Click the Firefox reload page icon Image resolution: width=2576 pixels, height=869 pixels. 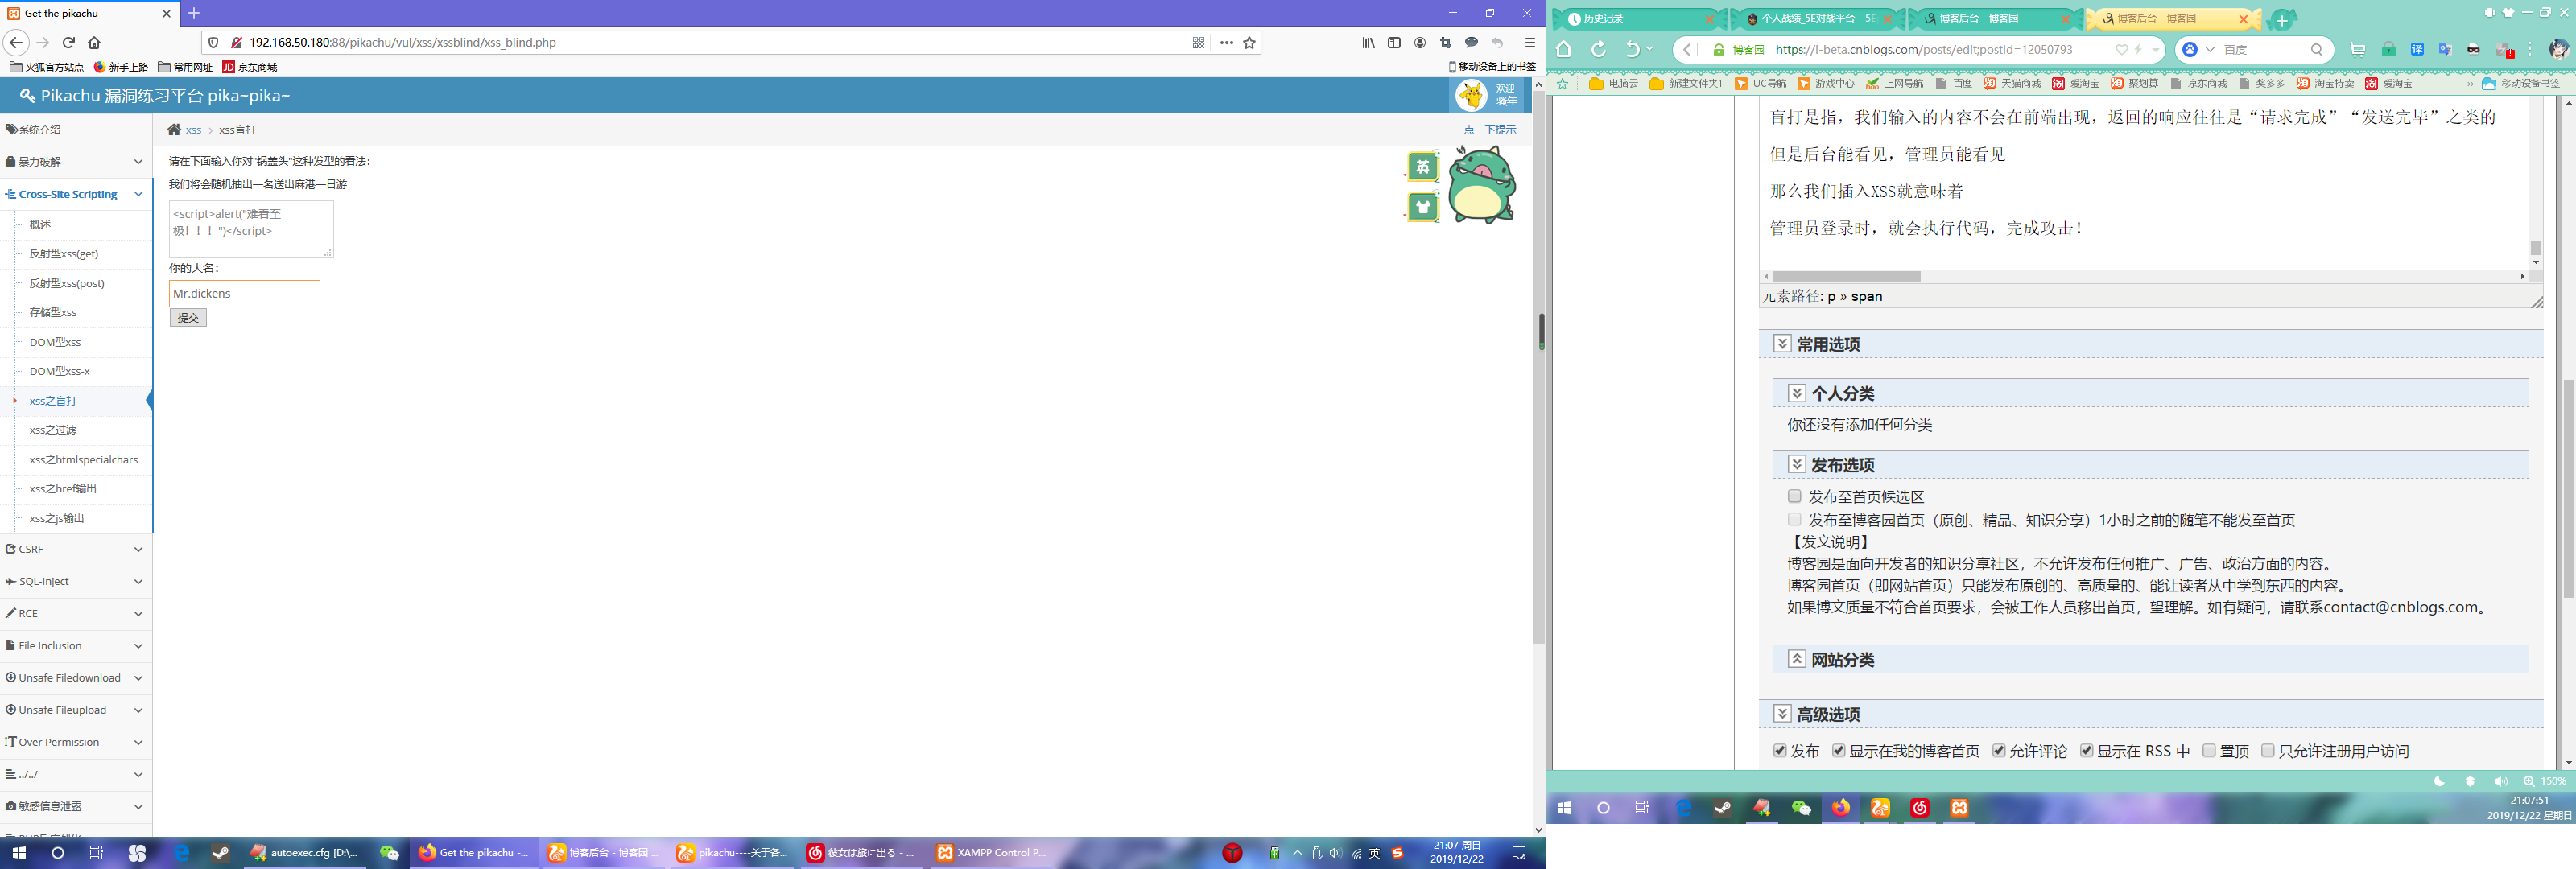pos(69,43)
